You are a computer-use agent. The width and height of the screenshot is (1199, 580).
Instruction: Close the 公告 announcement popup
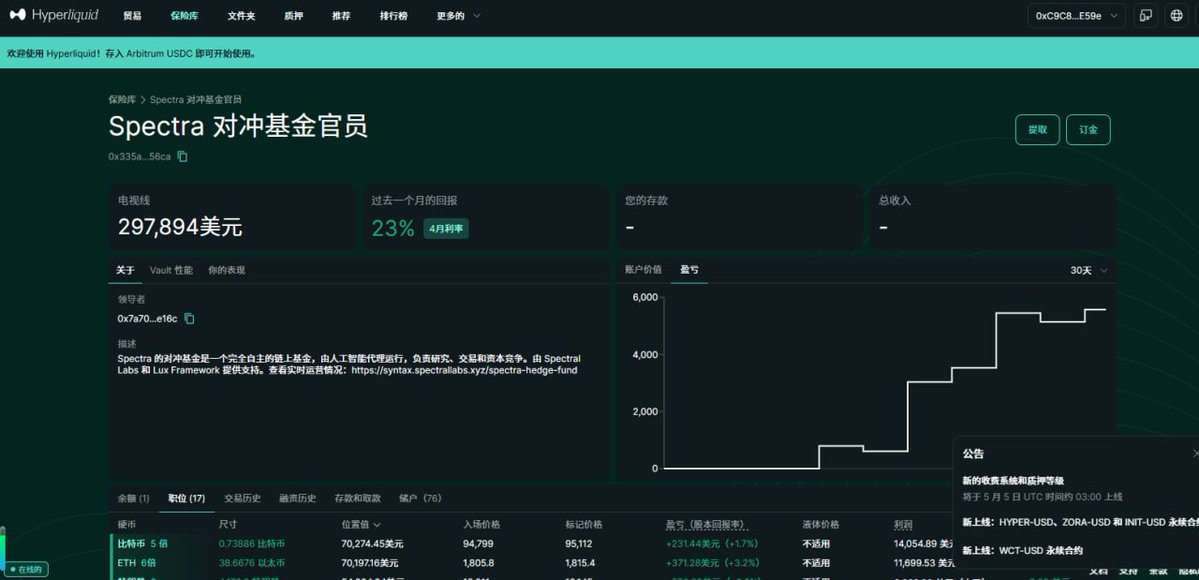[1195, 454]
